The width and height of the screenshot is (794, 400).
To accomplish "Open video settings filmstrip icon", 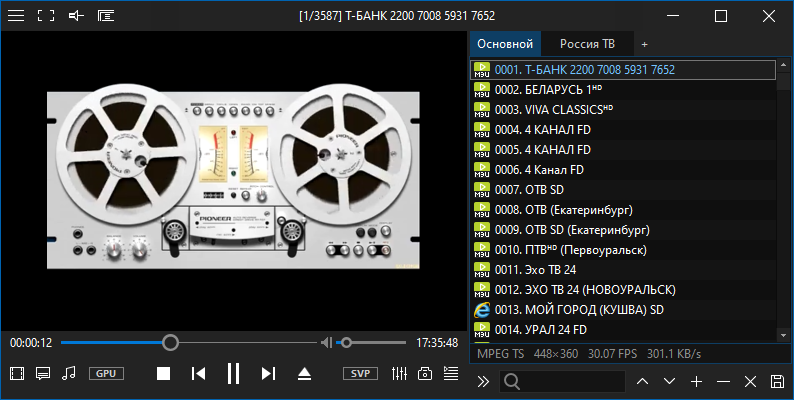I will [x=17, y=374].
